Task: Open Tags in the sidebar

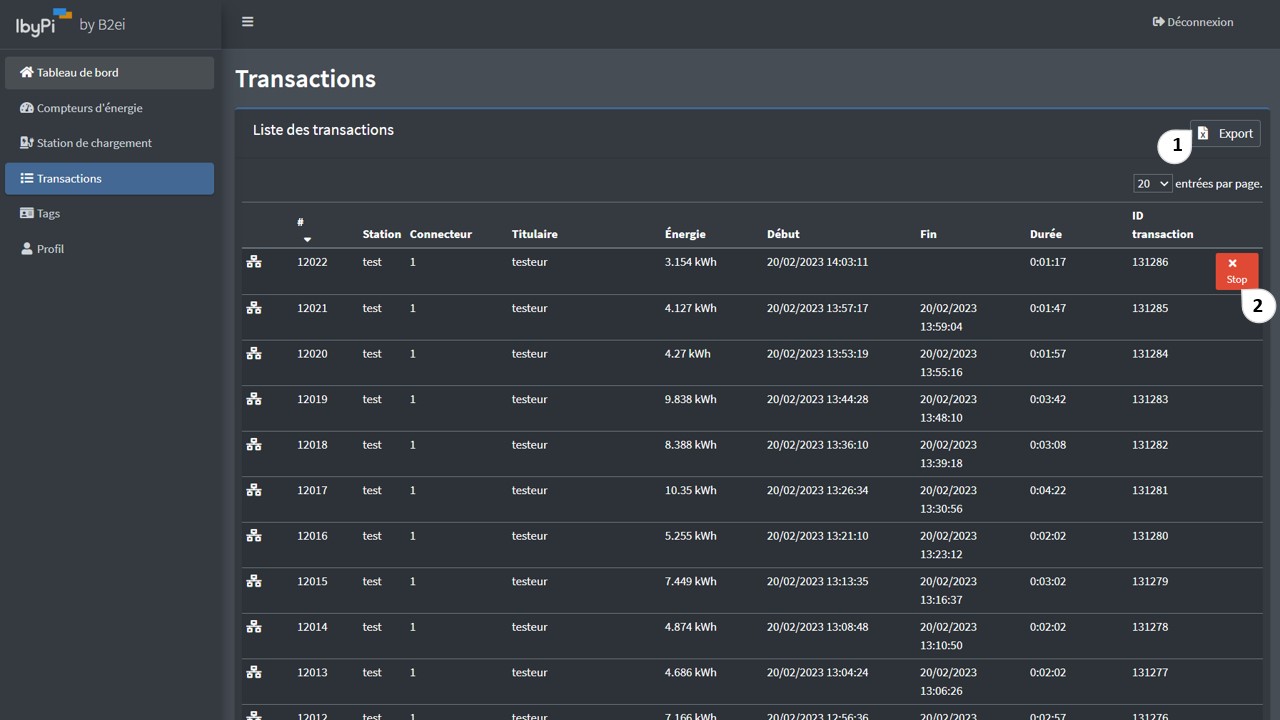Action: pyautogui.click(x=109, y=213)
